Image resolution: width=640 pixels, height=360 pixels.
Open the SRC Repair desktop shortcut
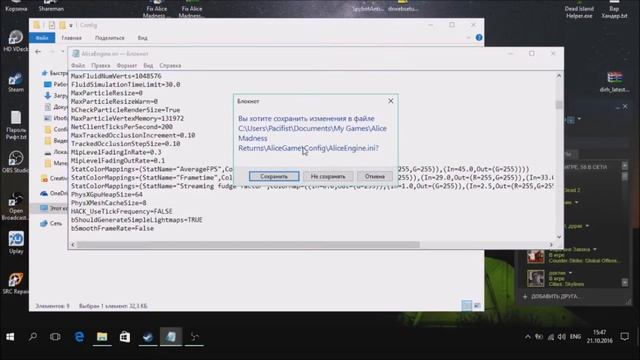[x=16, y=283]
